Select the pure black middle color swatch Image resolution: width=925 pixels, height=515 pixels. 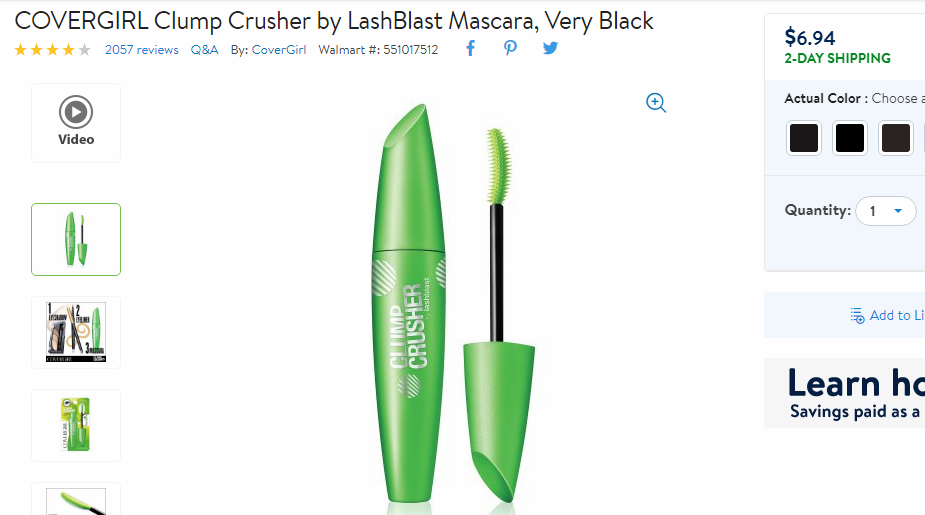[849, 138]
